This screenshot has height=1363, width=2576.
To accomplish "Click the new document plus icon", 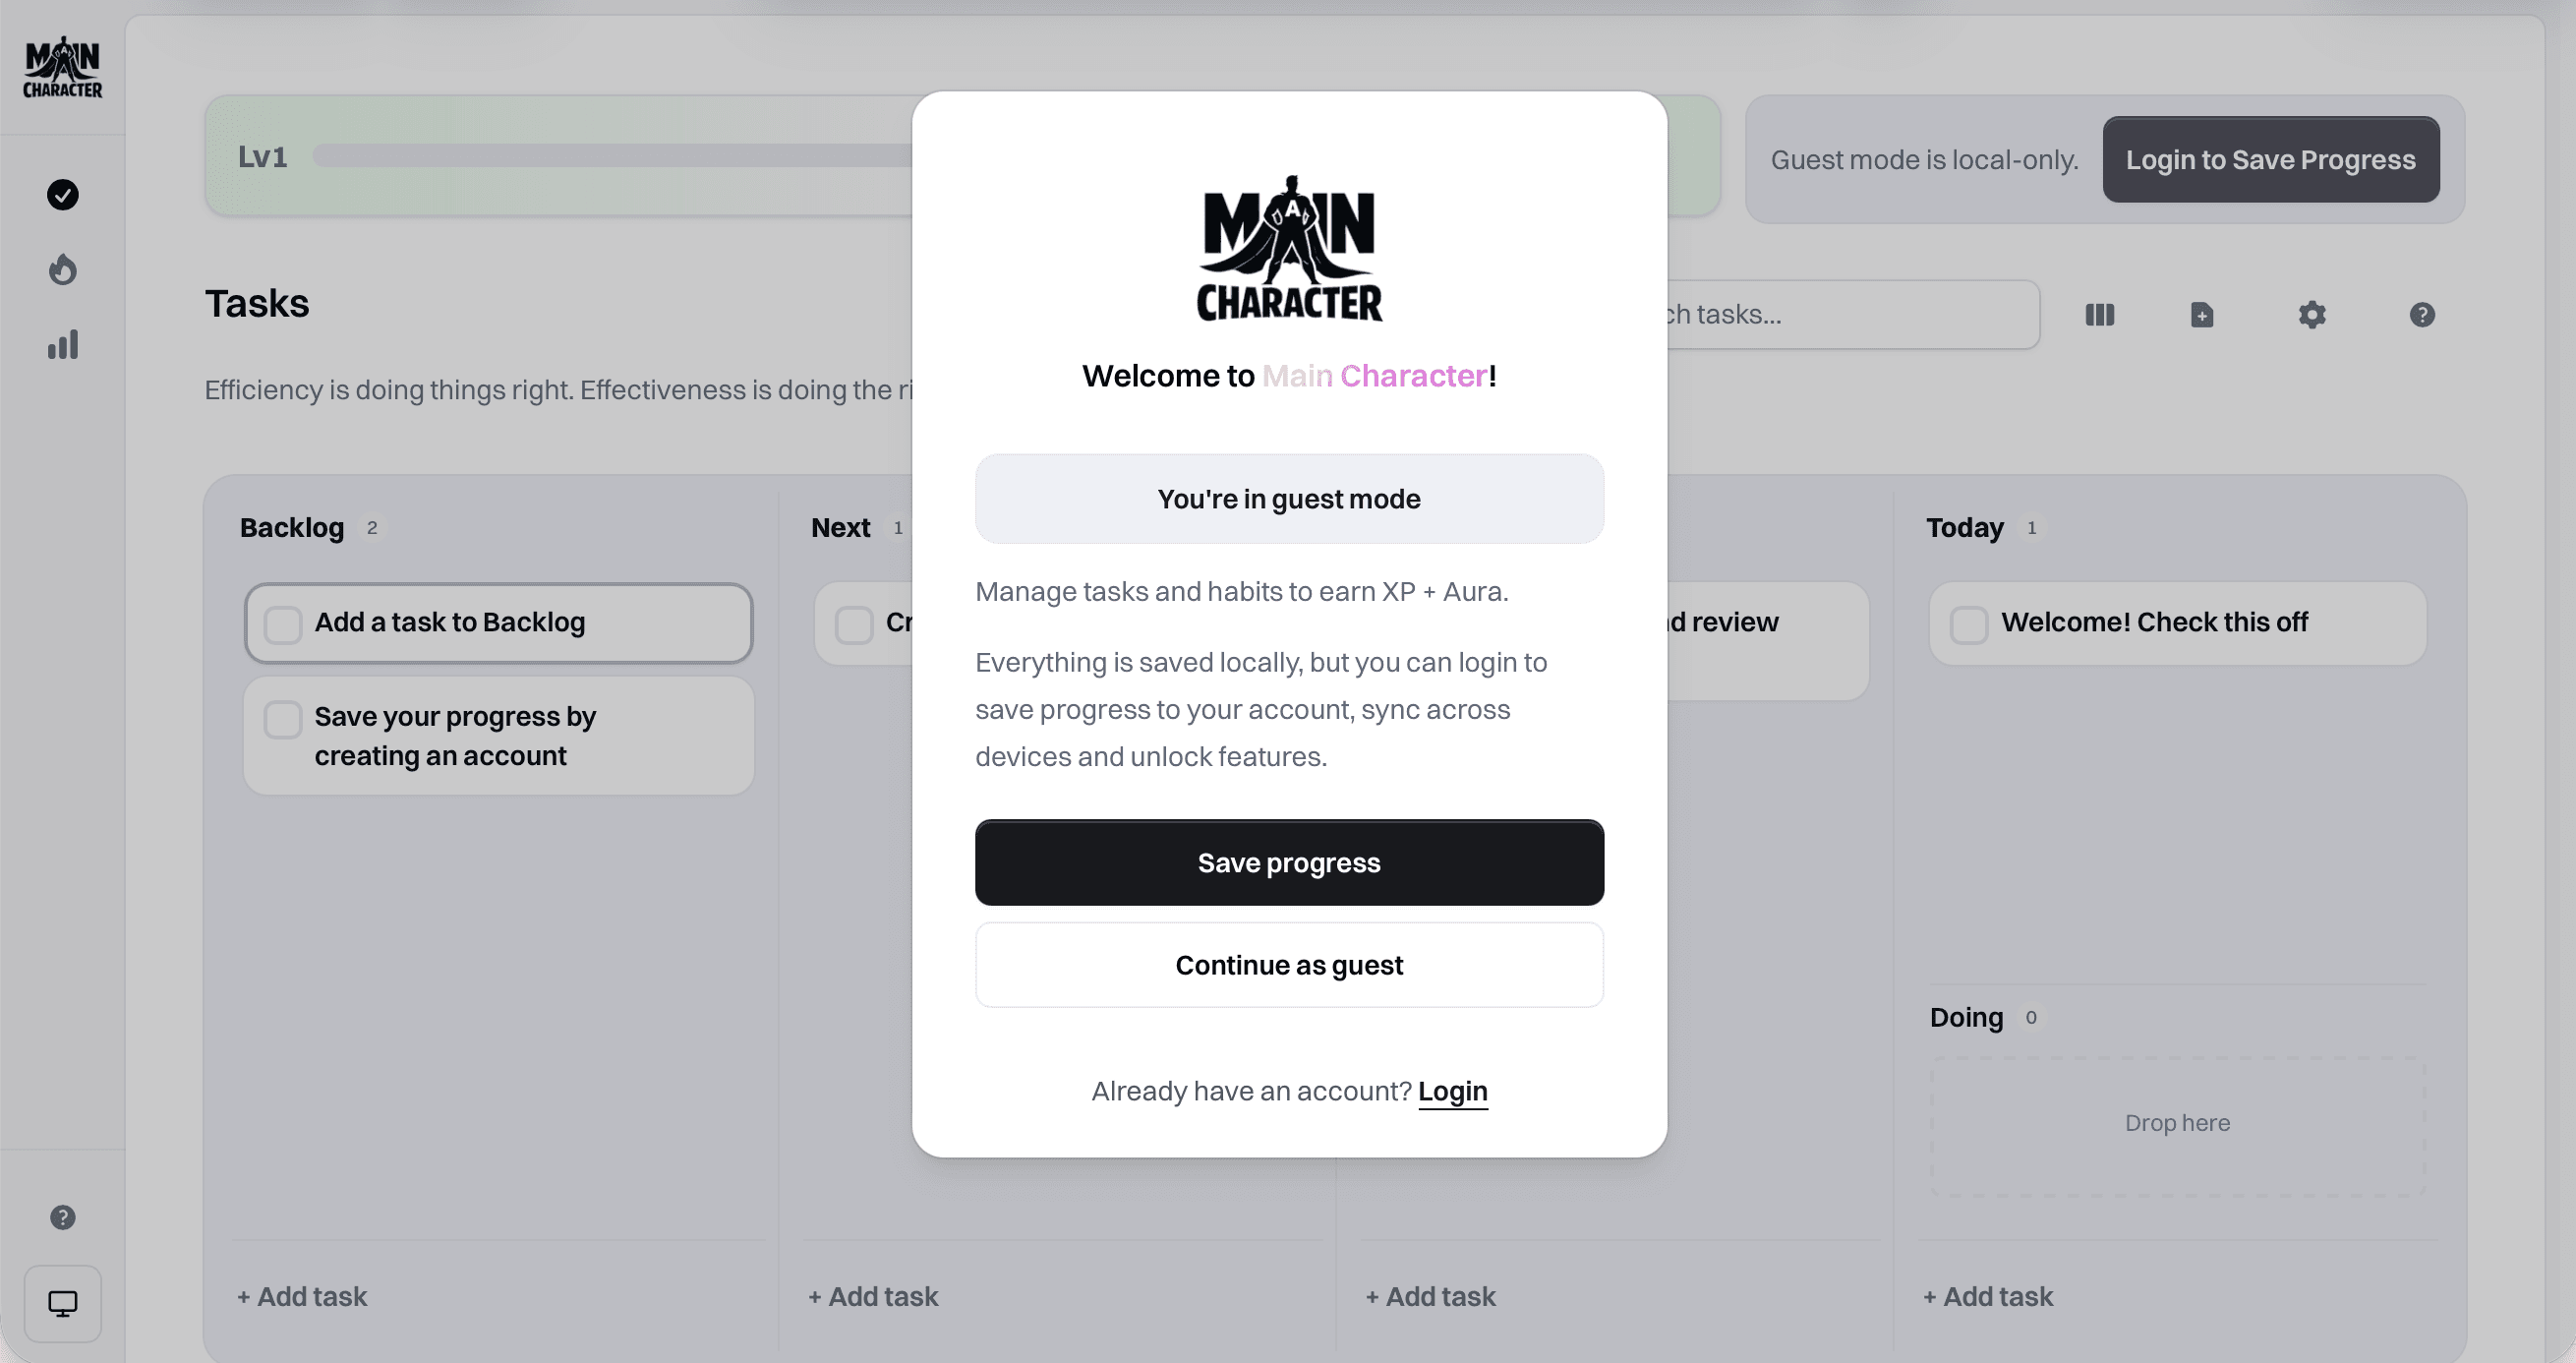I will [2201, 314].
